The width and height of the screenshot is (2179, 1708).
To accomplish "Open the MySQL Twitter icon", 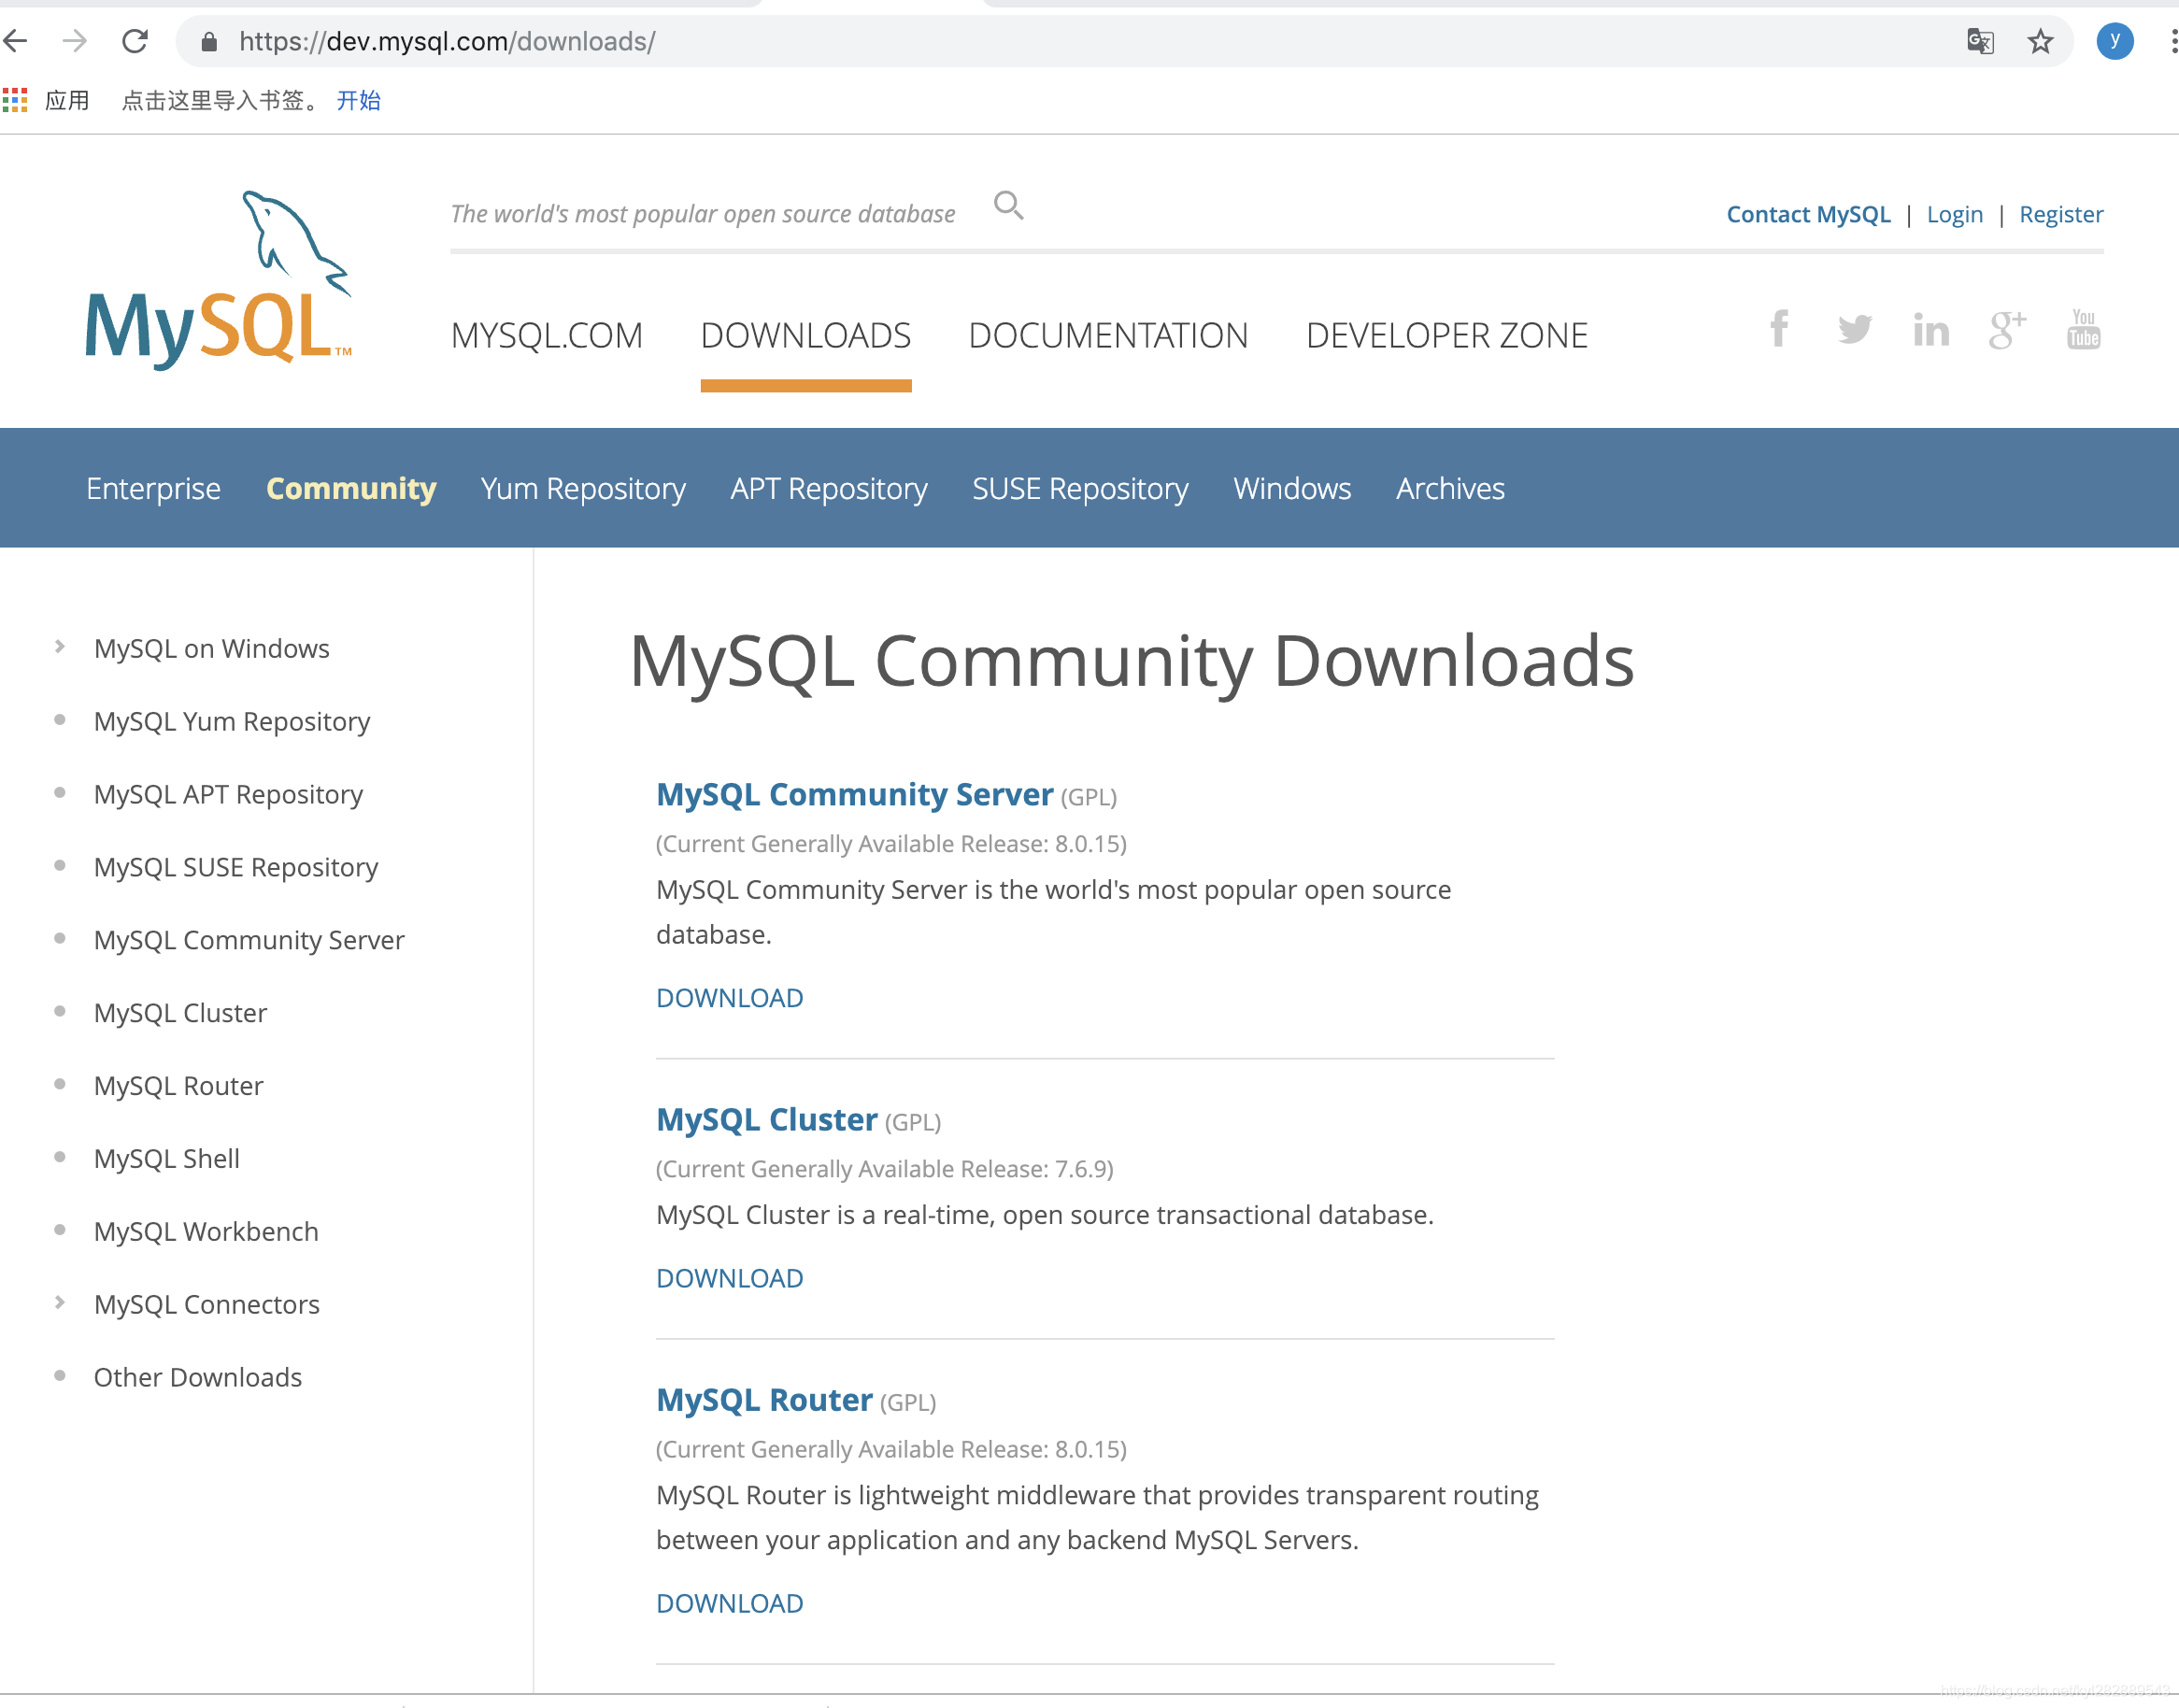I will tap(1855, 329).
